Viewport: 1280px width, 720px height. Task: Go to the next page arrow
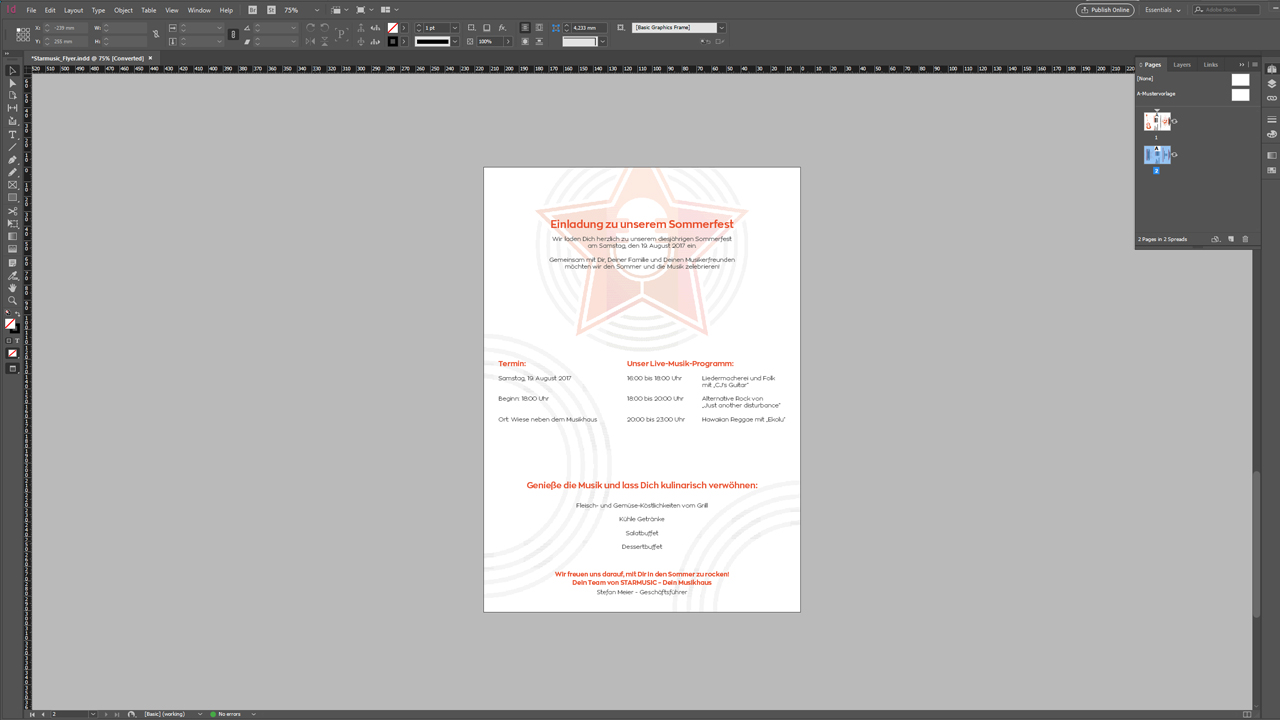[x=104, y=714]
